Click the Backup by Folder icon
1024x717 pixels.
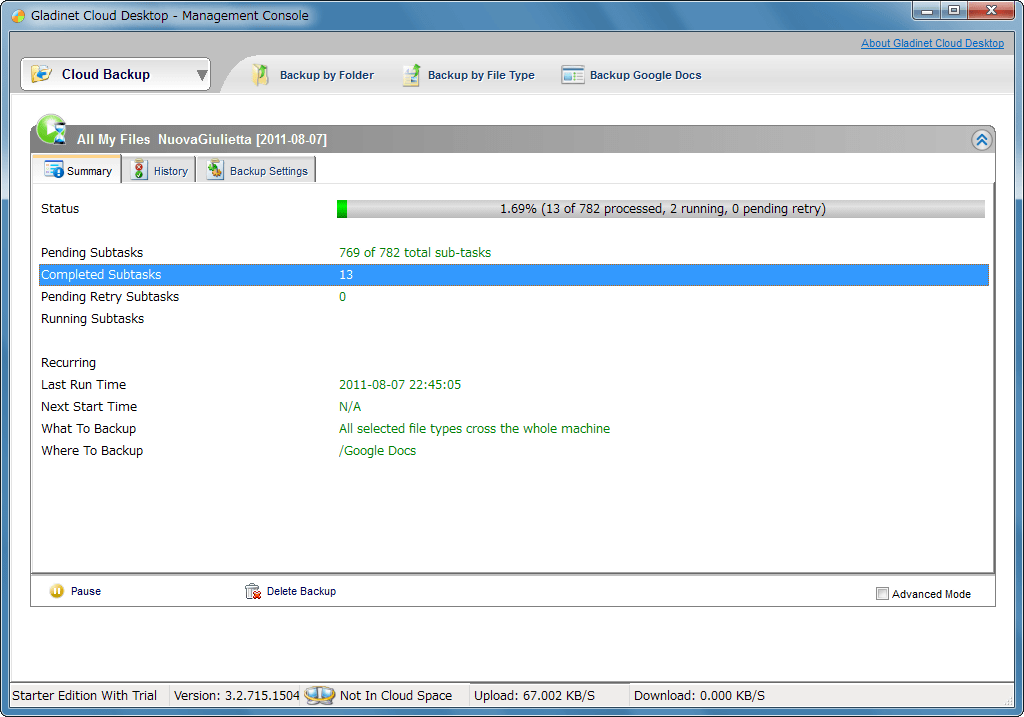(261, 75)
